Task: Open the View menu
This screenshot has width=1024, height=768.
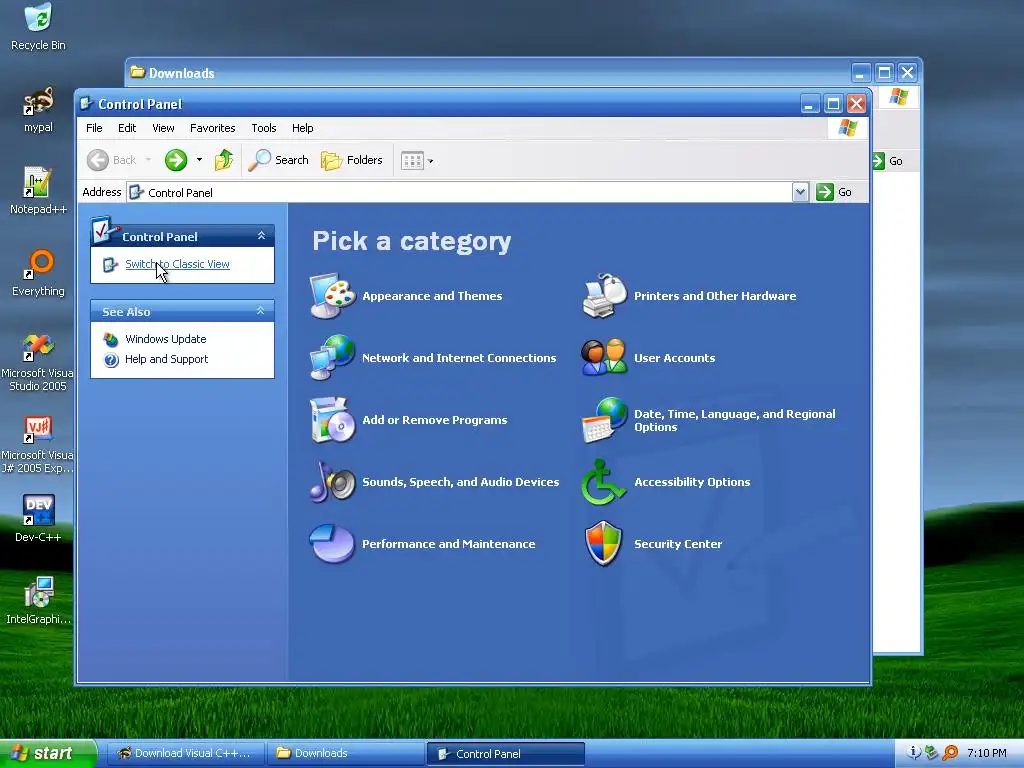Action: pos(163,128)
